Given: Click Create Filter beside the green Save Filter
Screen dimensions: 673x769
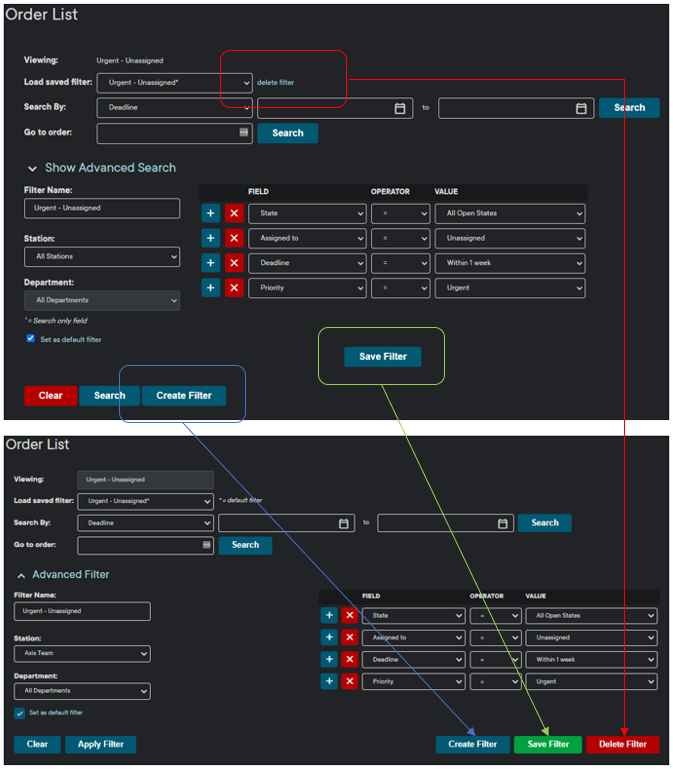Looking at the screenshot, I should point(472,744).
